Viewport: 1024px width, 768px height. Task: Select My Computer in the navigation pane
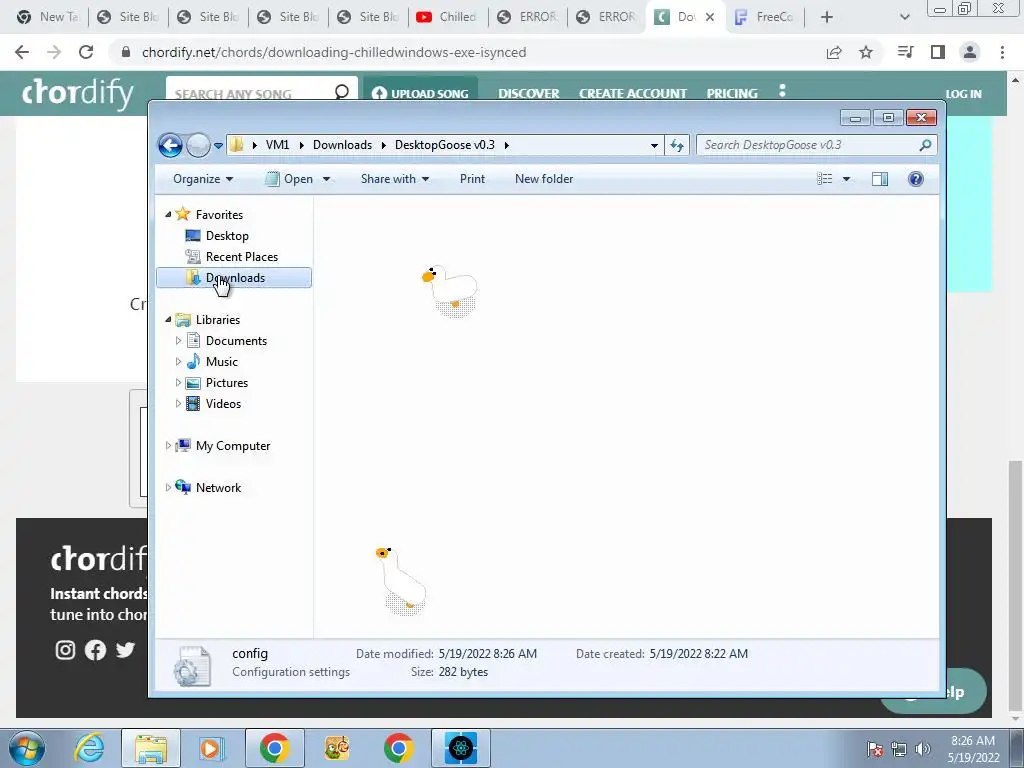pyautogui.click(x=232, y=445)
